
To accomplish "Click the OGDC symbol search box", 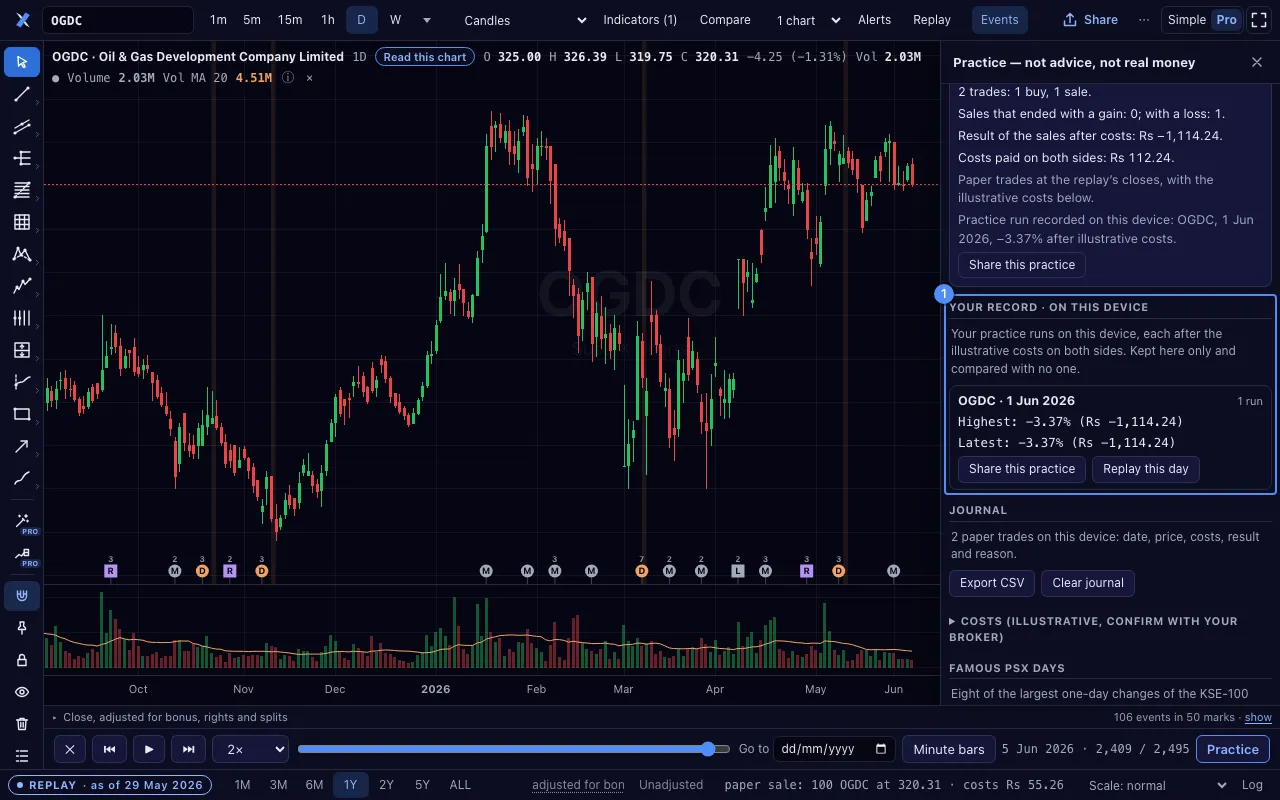I will [118, 20].
